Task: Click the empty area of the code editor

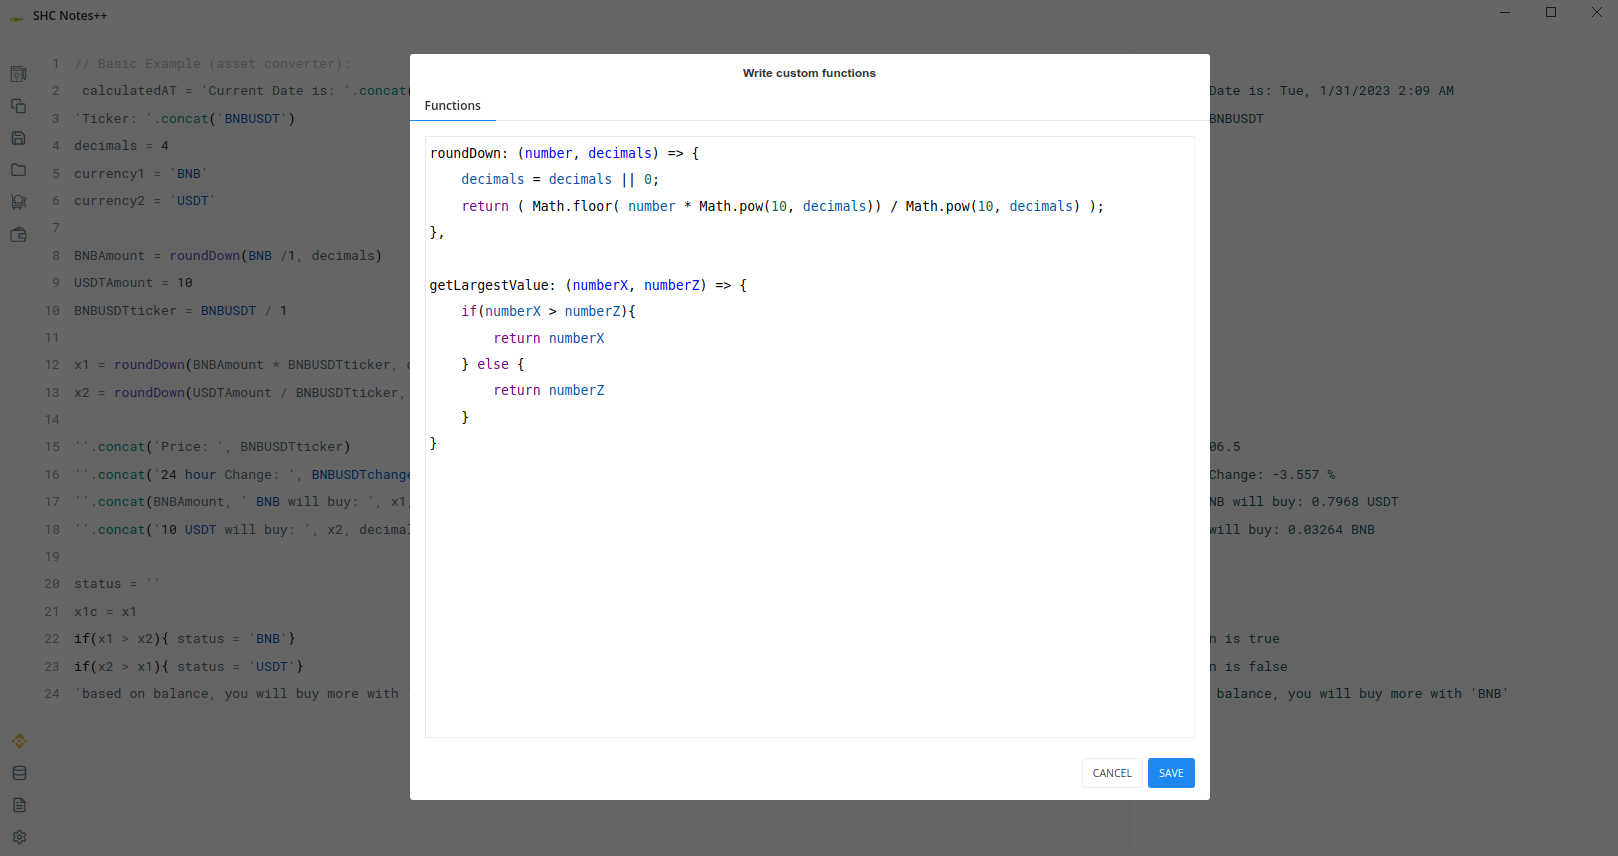Action: point(808,600)
